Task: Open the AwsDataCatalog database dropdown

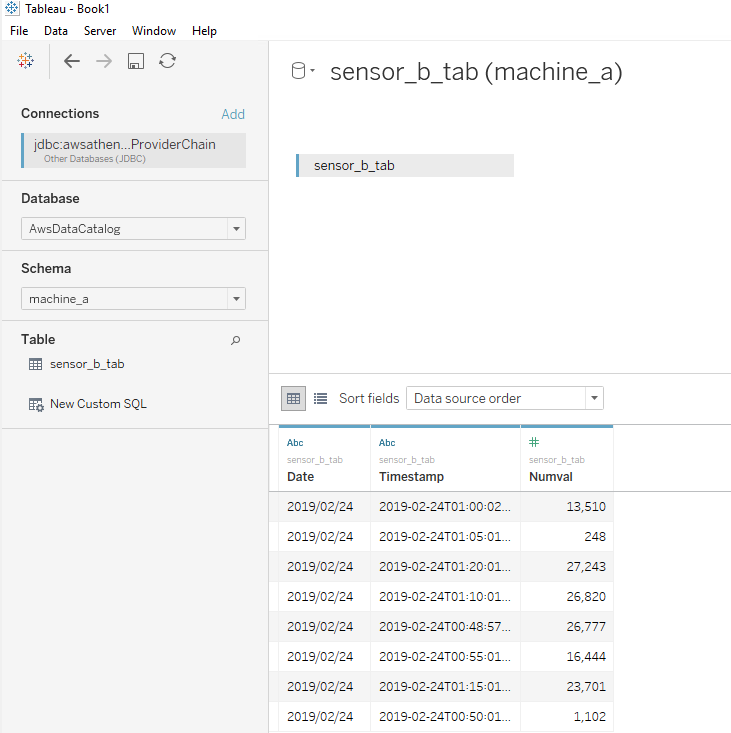Action: [x=133, y=229]
